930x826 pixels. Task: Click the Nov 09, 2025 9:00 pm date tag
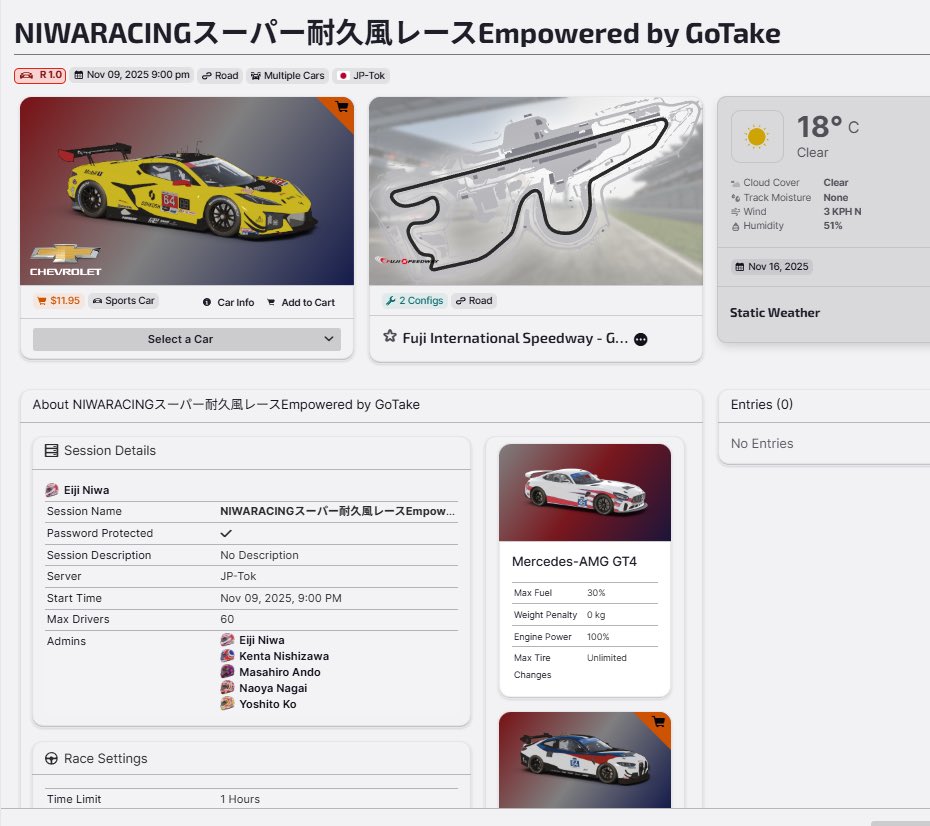pyautogui.click(x=132, y=75)
